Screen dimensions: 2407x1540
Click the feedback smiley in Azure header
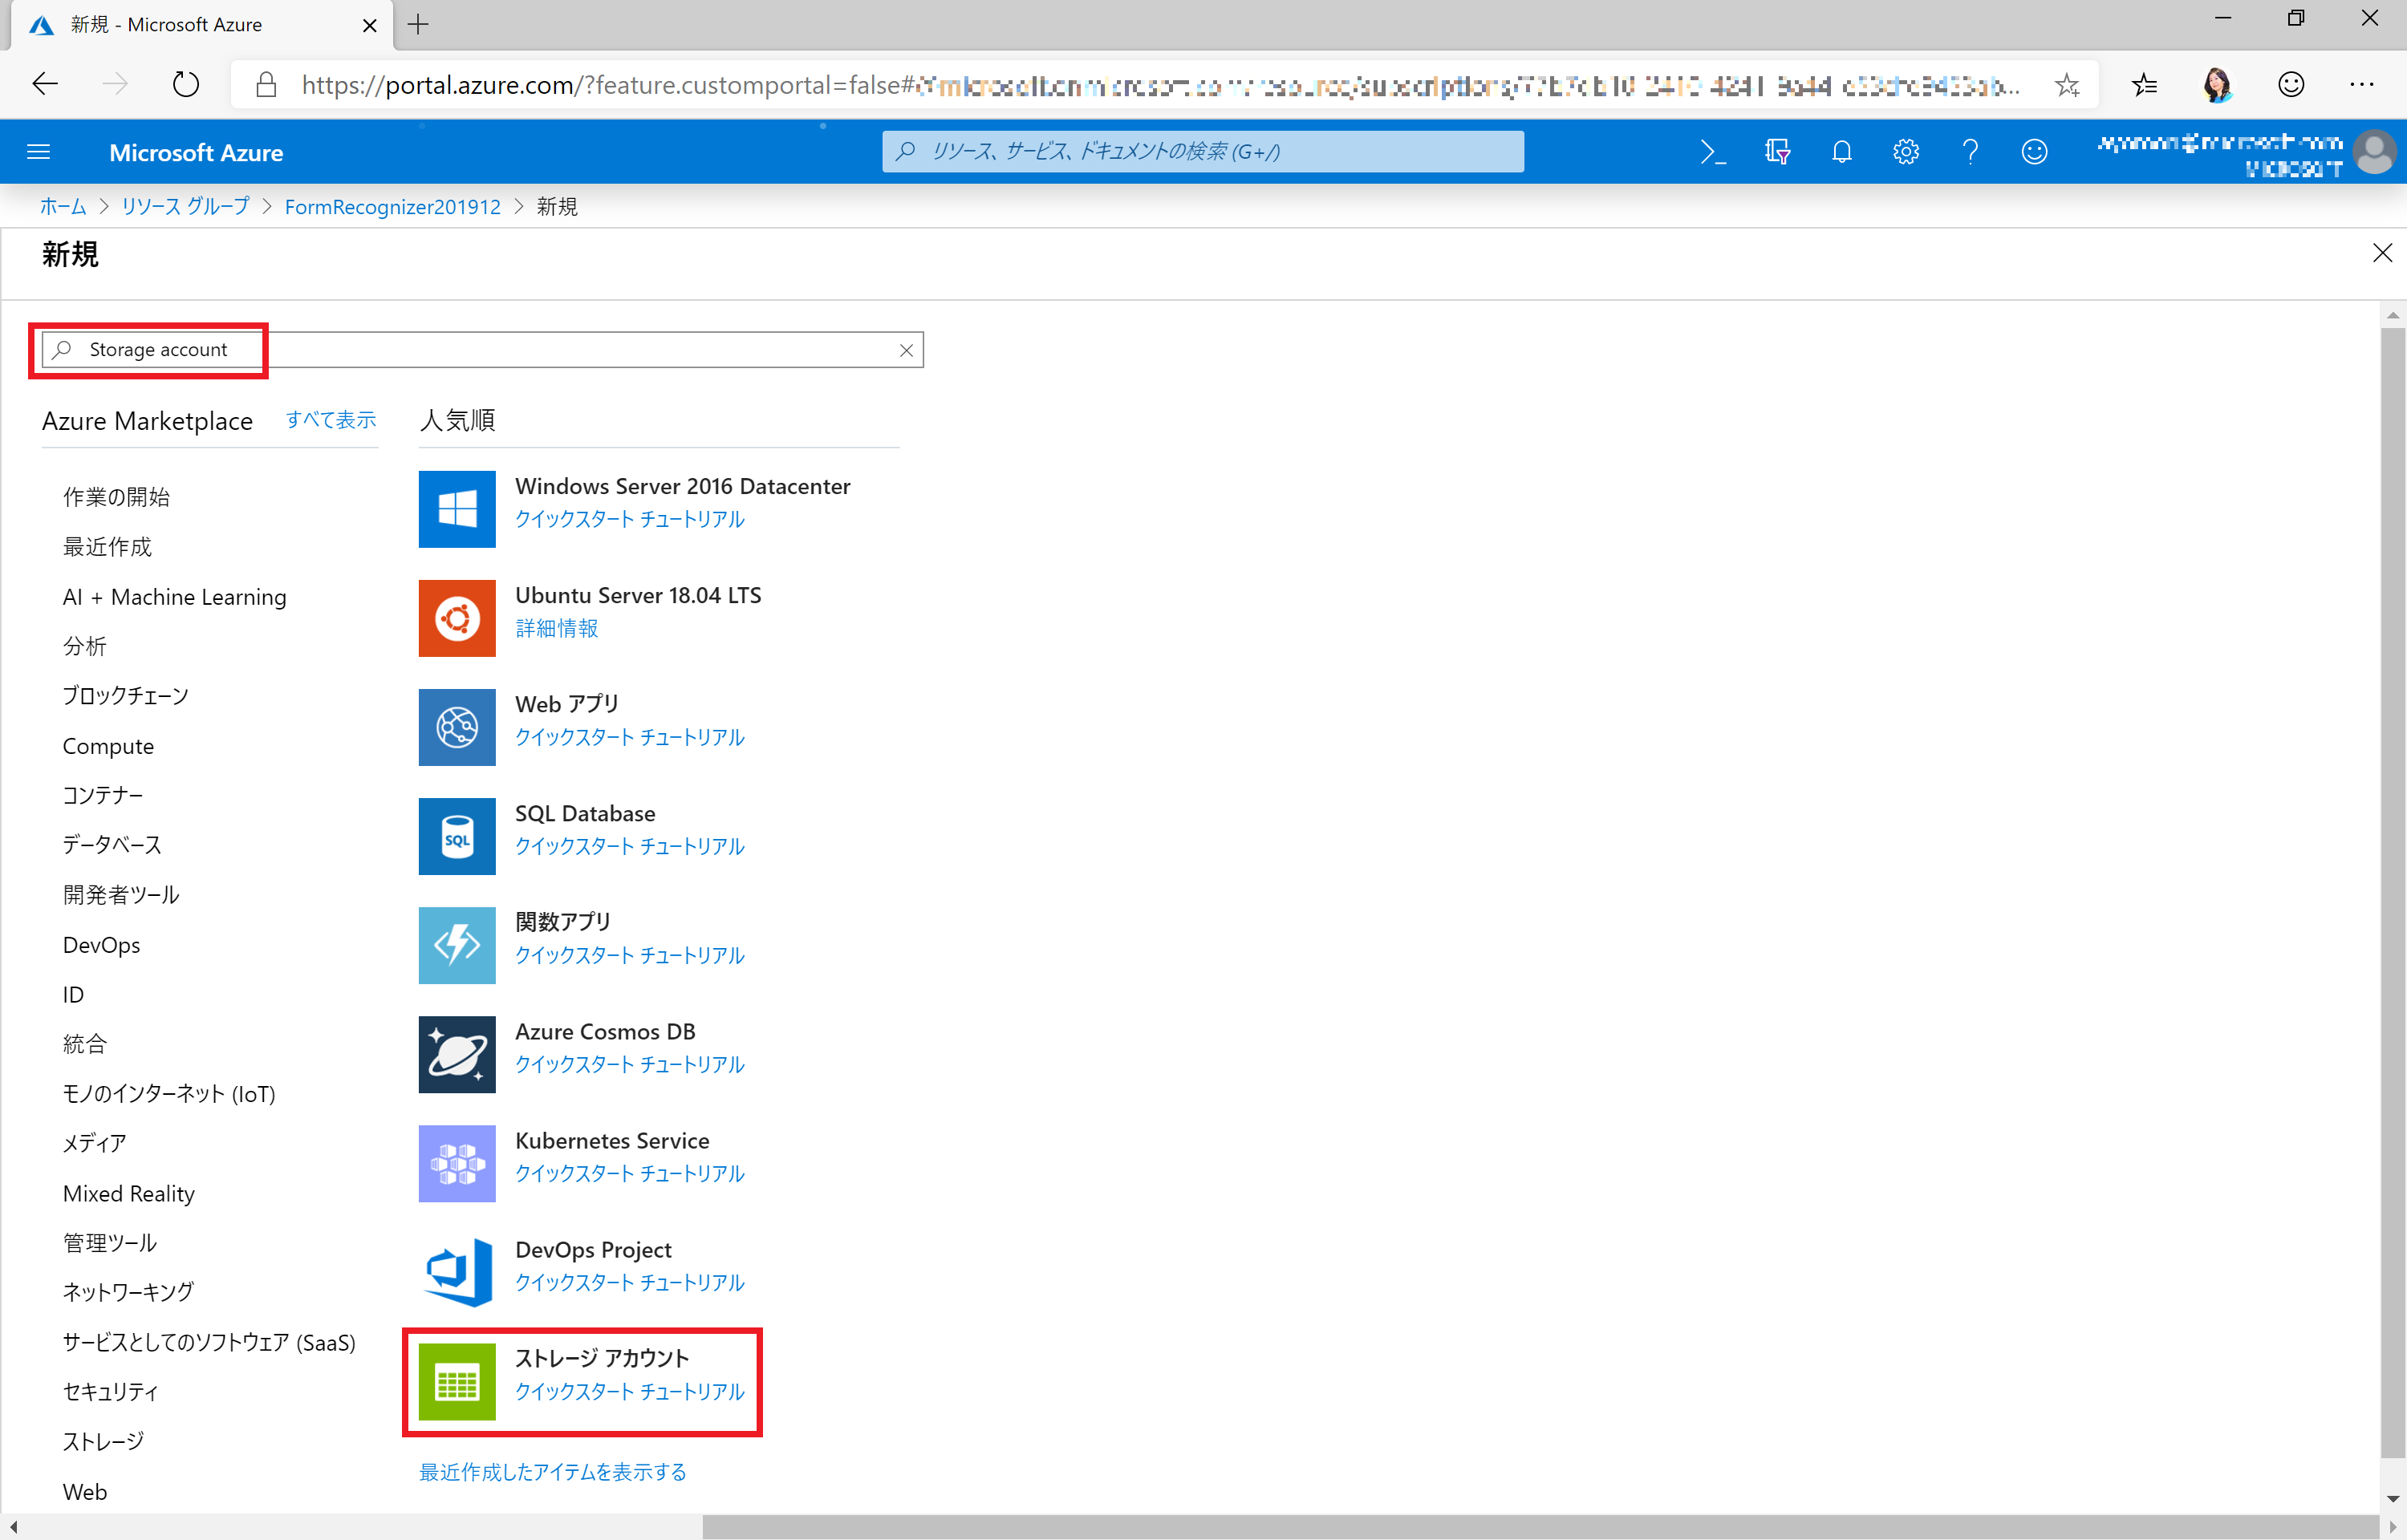2034,152
